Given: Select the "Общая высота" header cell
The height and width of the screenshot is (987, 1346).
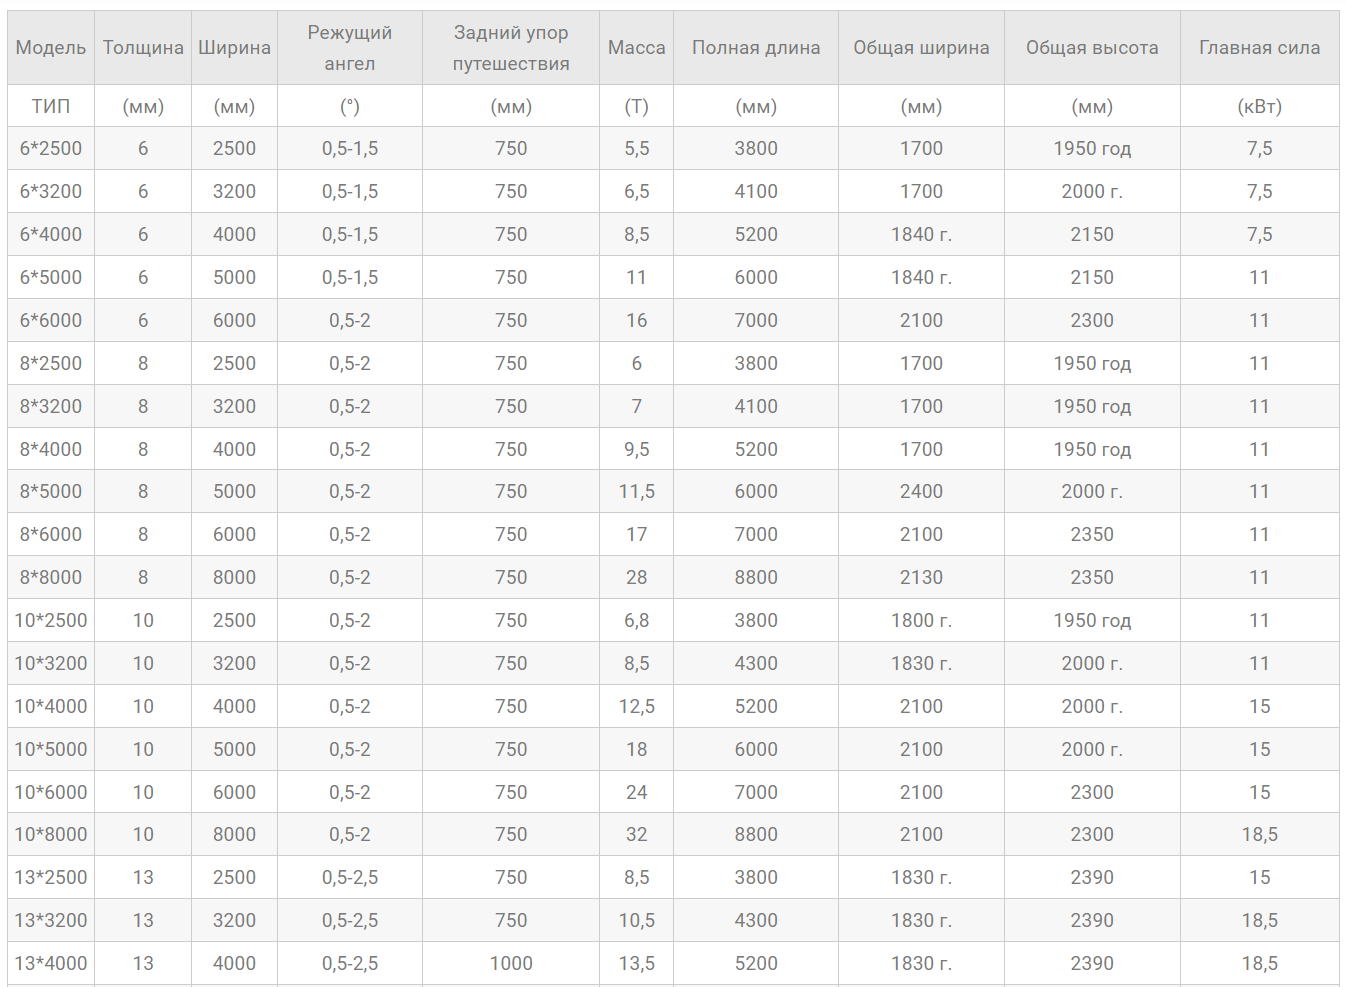Looking at the screenshot, I should (1091, 48).
